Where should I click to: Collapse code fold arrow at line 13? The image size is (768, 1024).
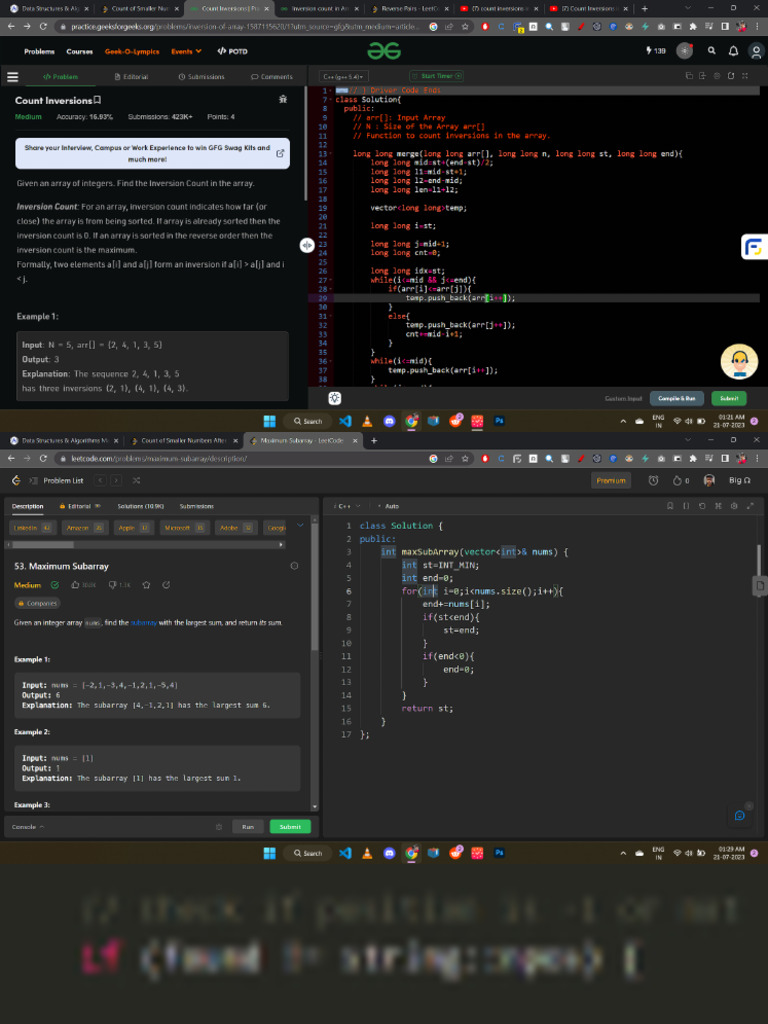point(331,154)
